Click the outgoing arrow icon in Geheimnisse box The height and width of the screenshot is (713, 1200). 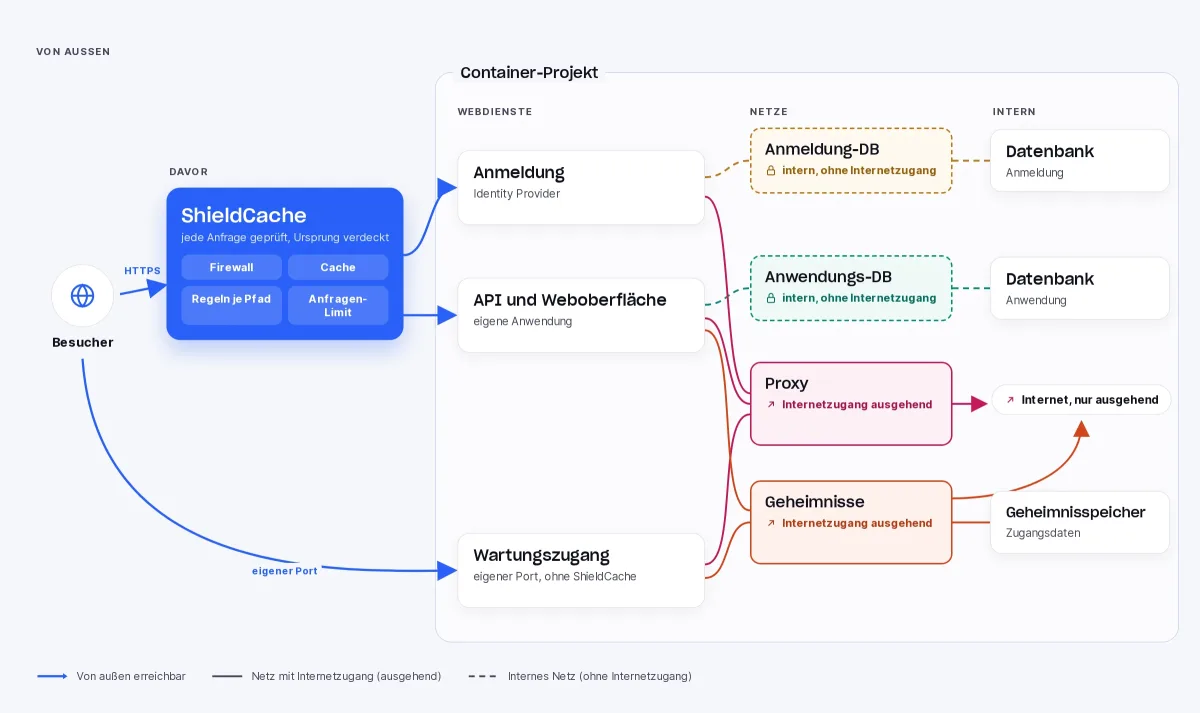[x=771, y=523]
